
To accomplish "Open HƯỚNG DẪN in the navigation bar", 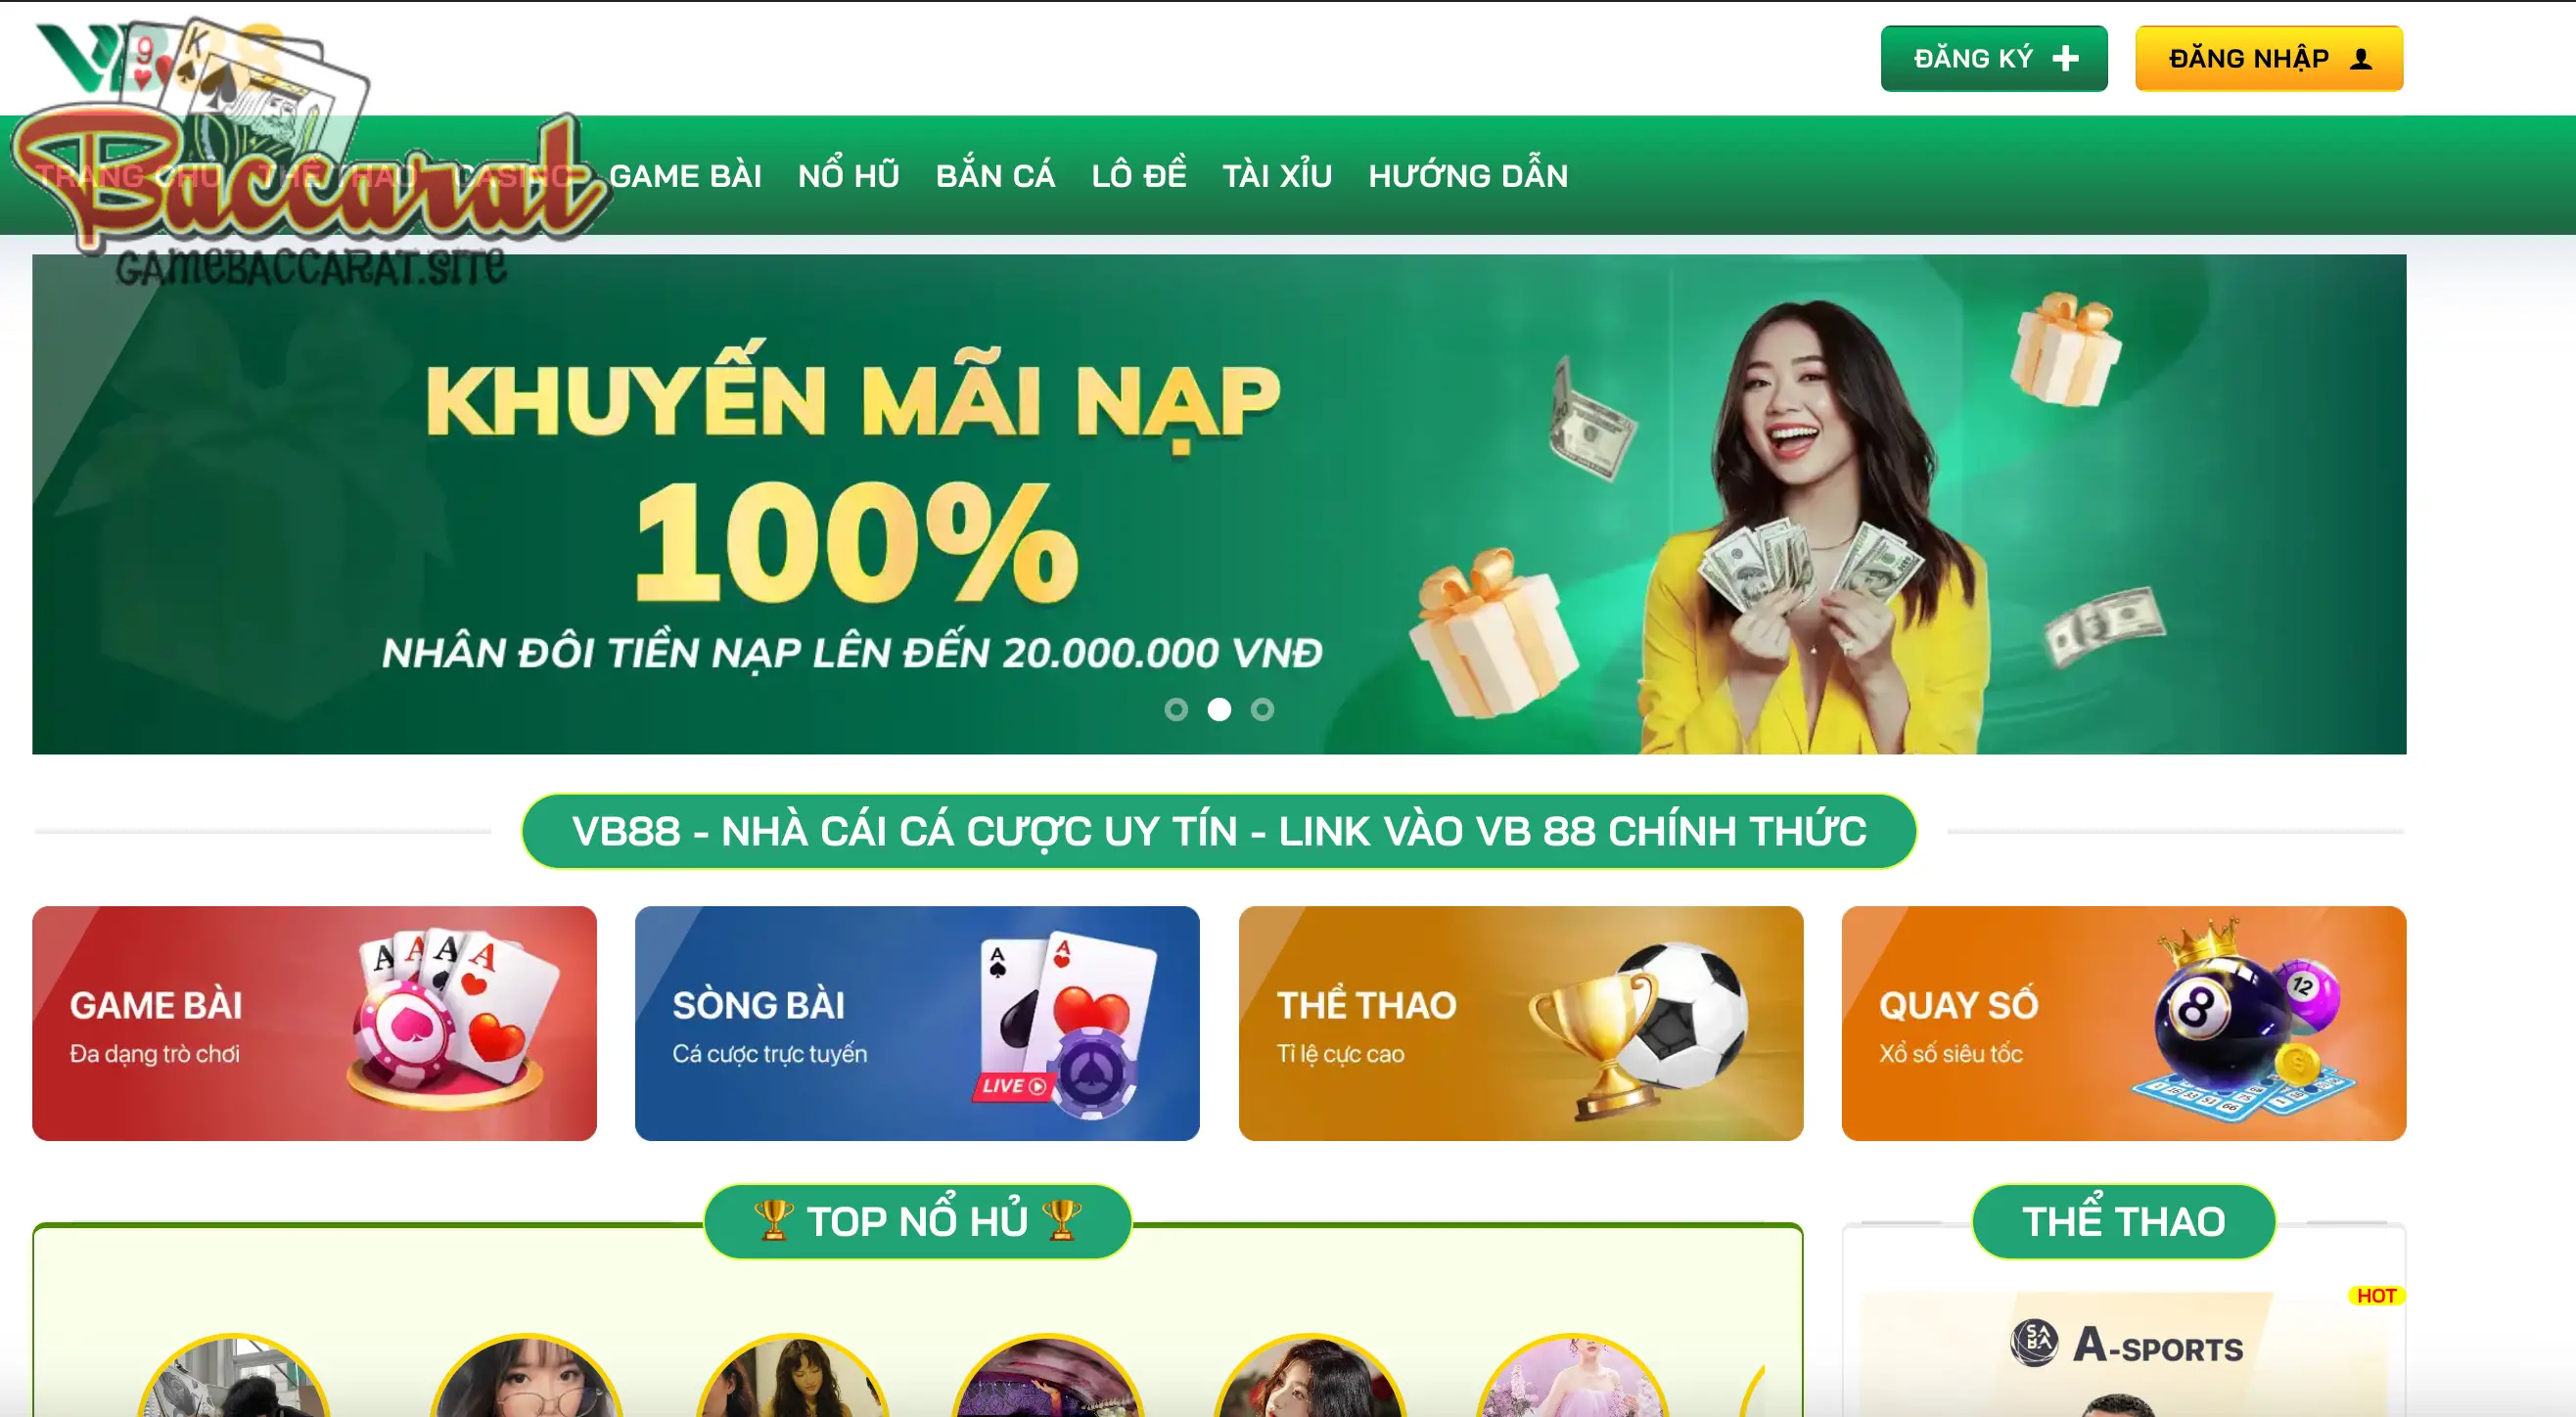I will 1468,174.
